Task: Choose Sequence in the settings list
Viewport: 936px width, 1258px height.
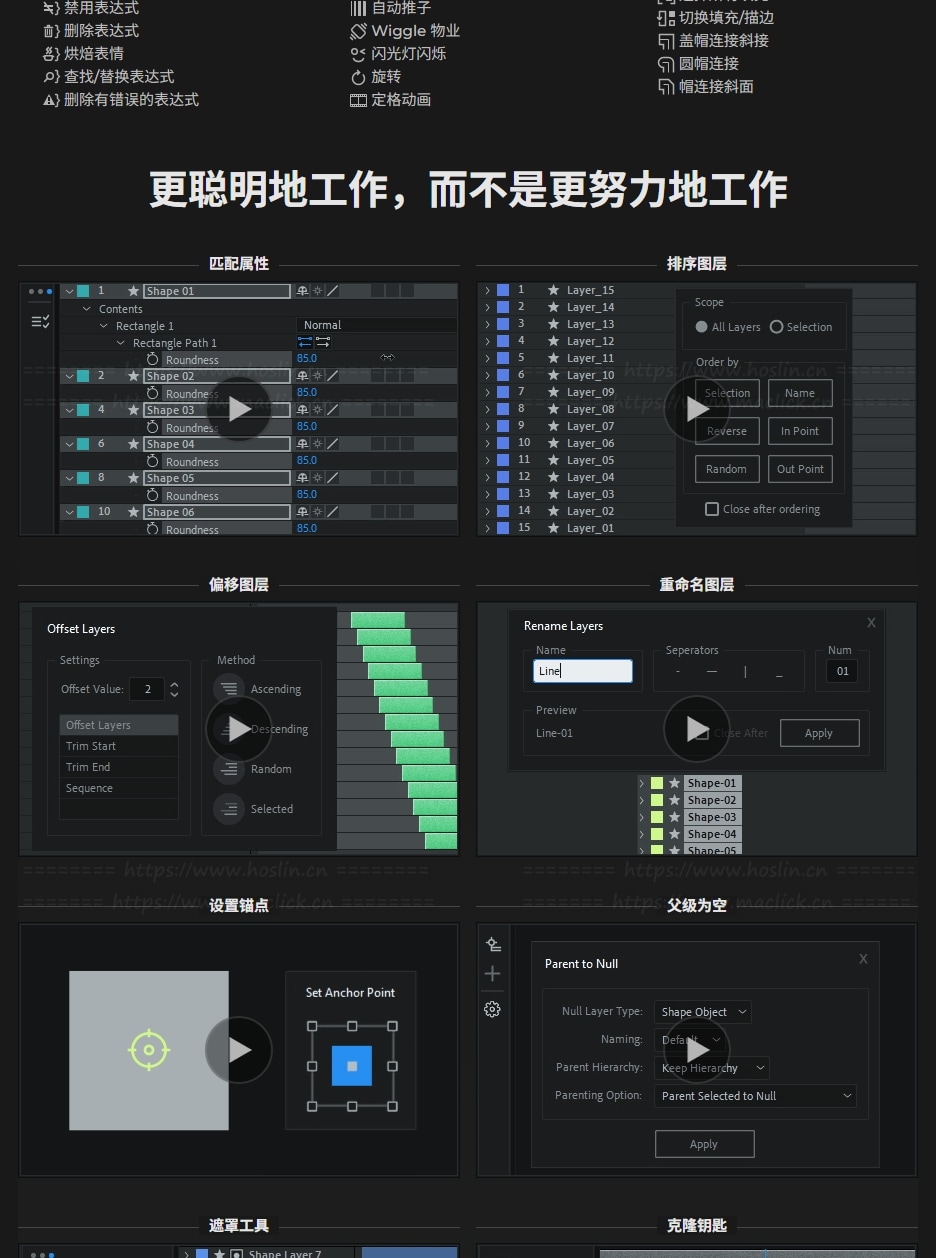Action: point(119,788)
